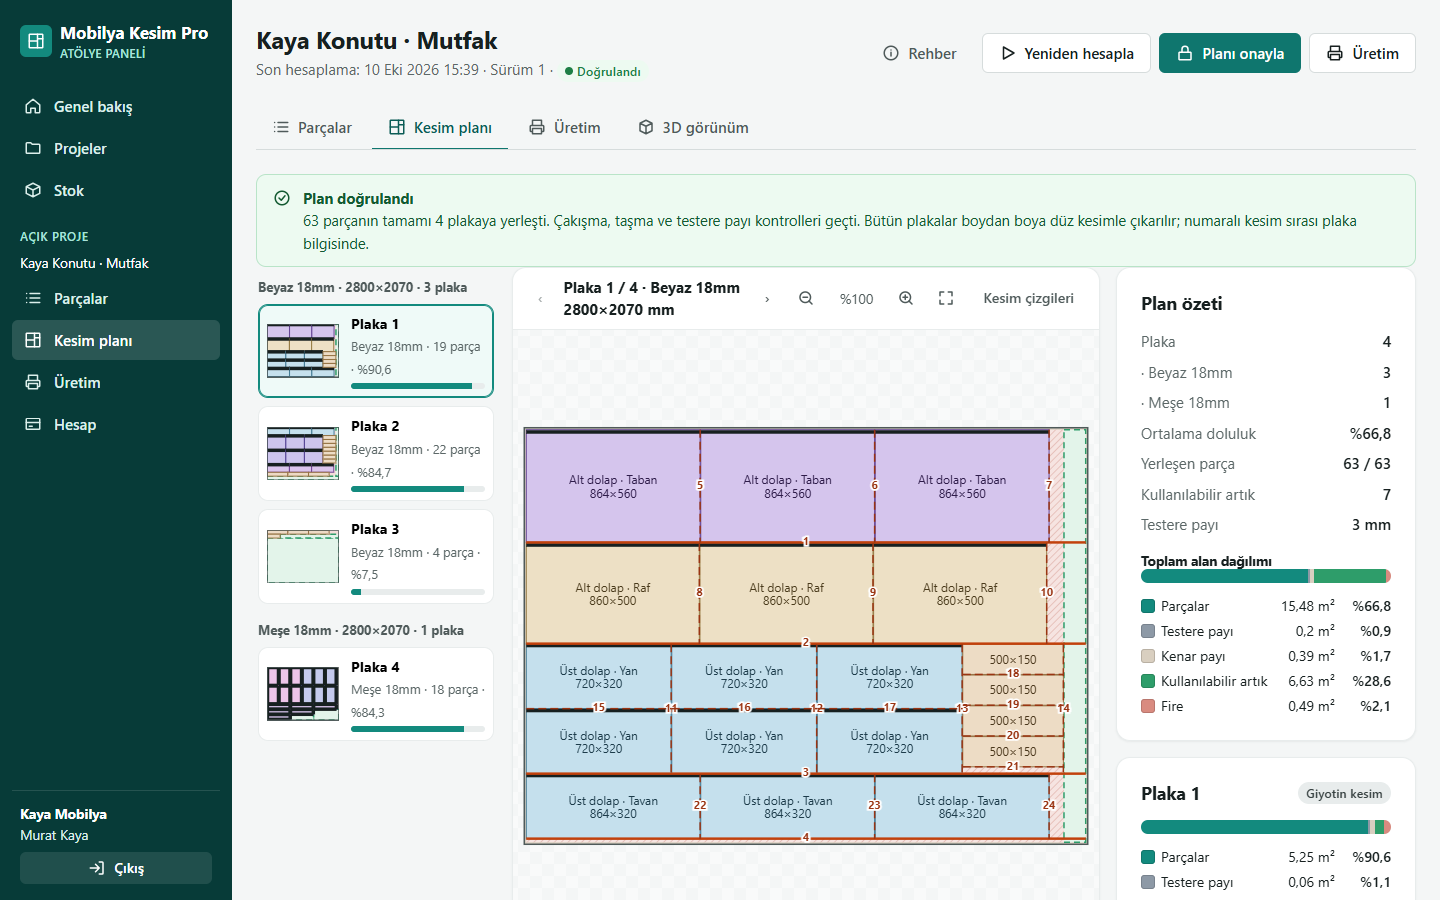
Task: Select the Kesim planı tab
Action: (440, 127)
